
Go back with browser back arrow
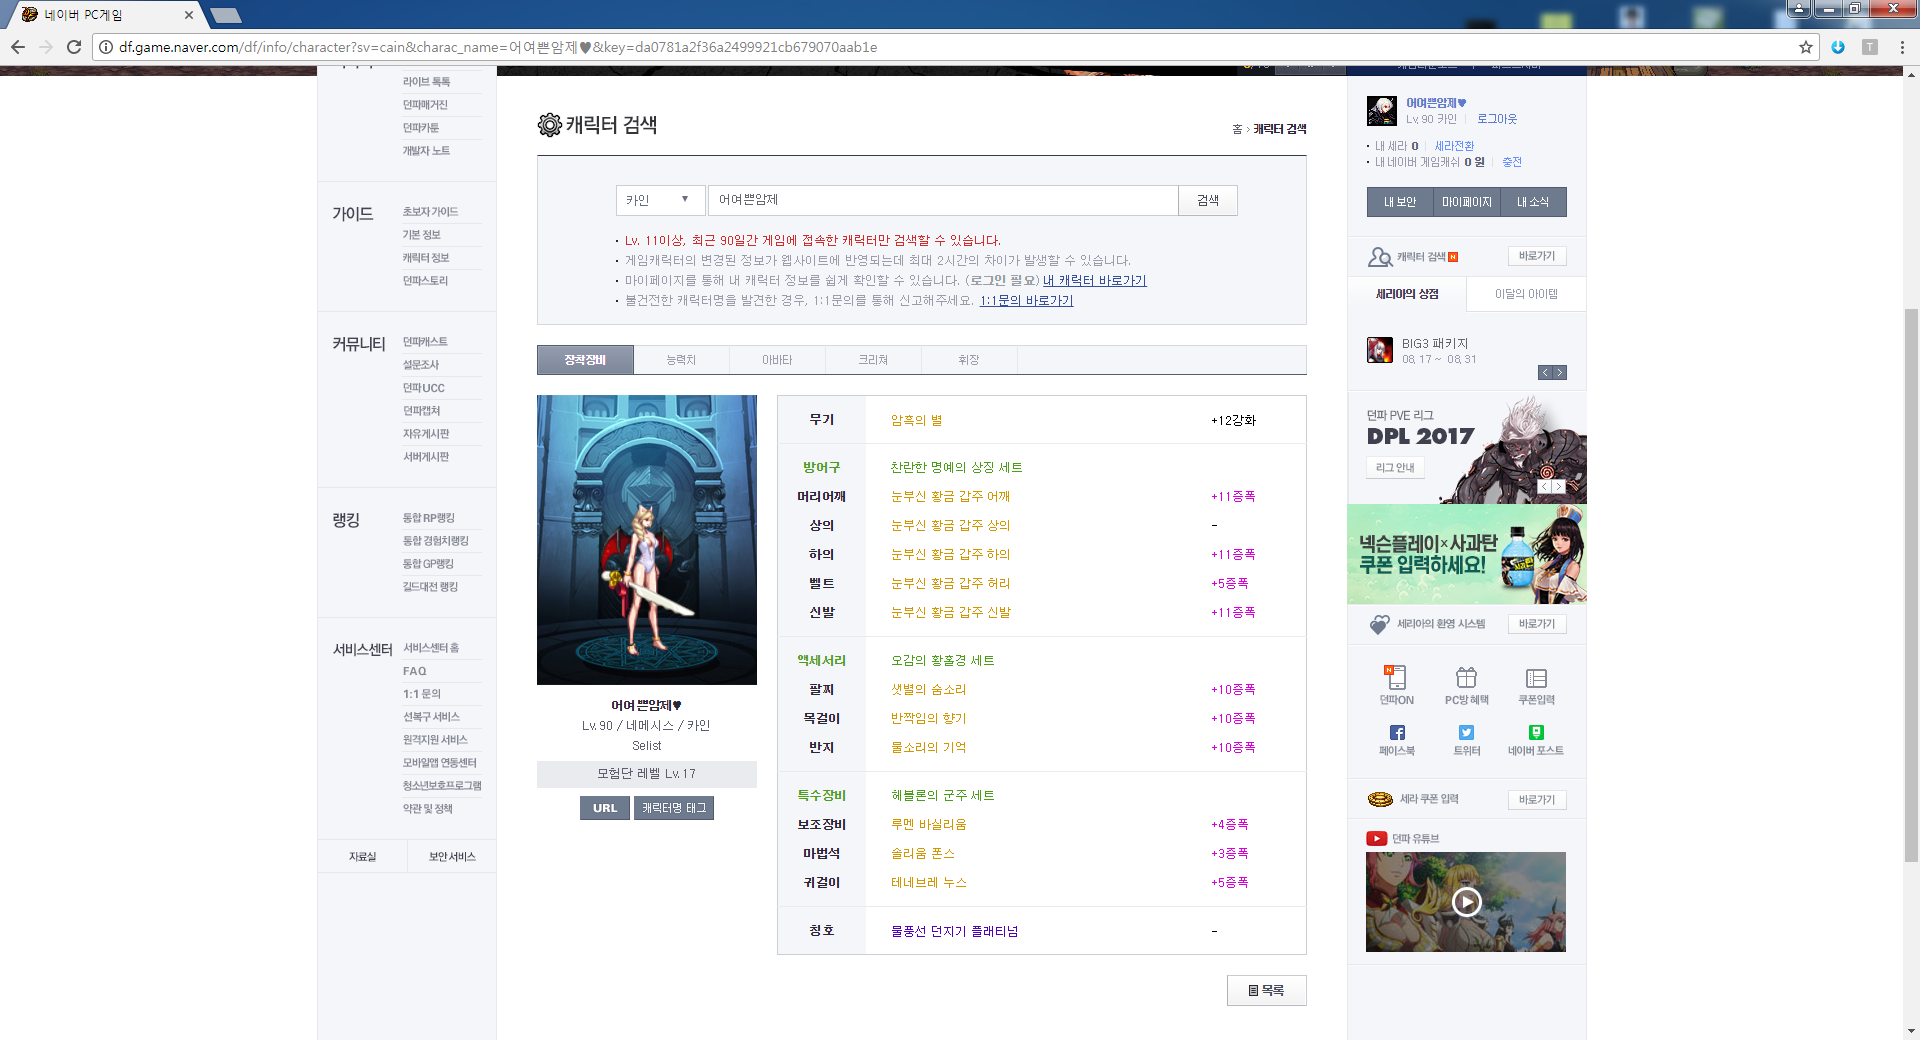pos(18,47)
